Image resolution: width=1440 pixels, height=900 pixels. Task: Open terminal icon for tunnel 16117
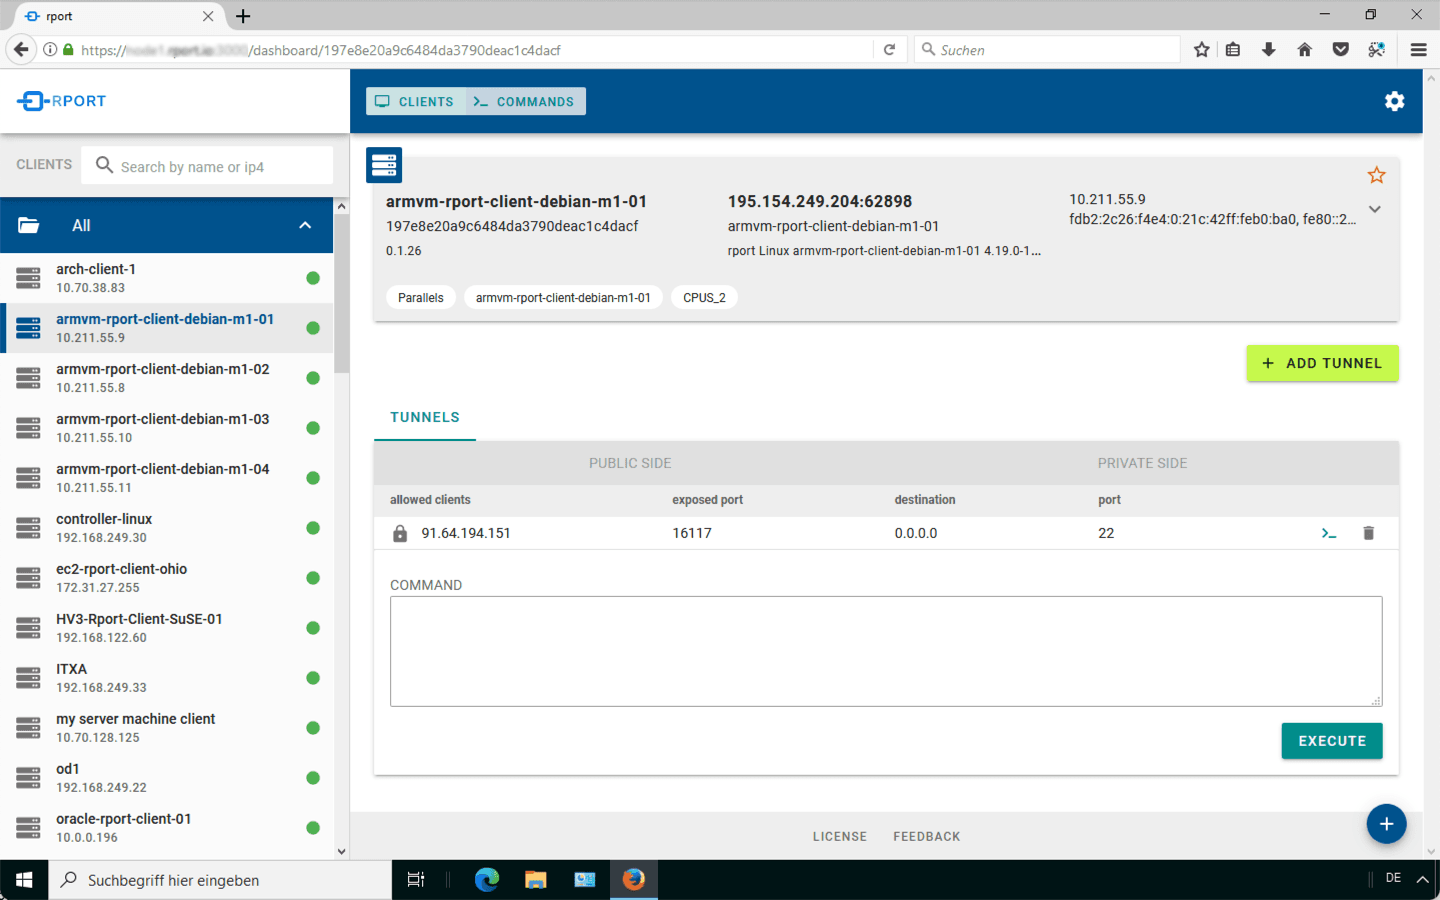(x=1328, y=533)
